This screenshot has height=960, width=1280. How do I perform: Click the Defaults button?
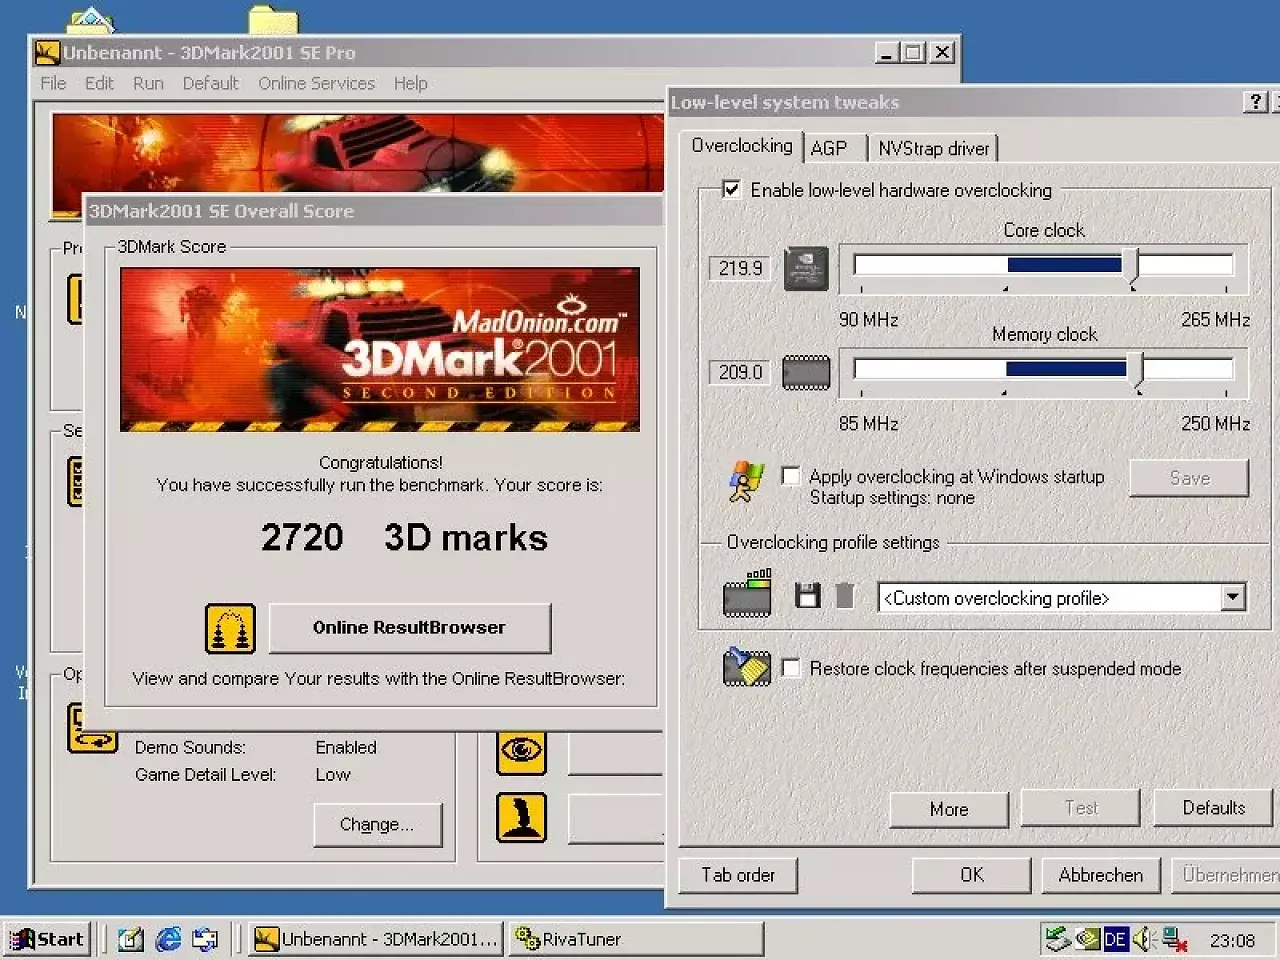point(1214,807)
